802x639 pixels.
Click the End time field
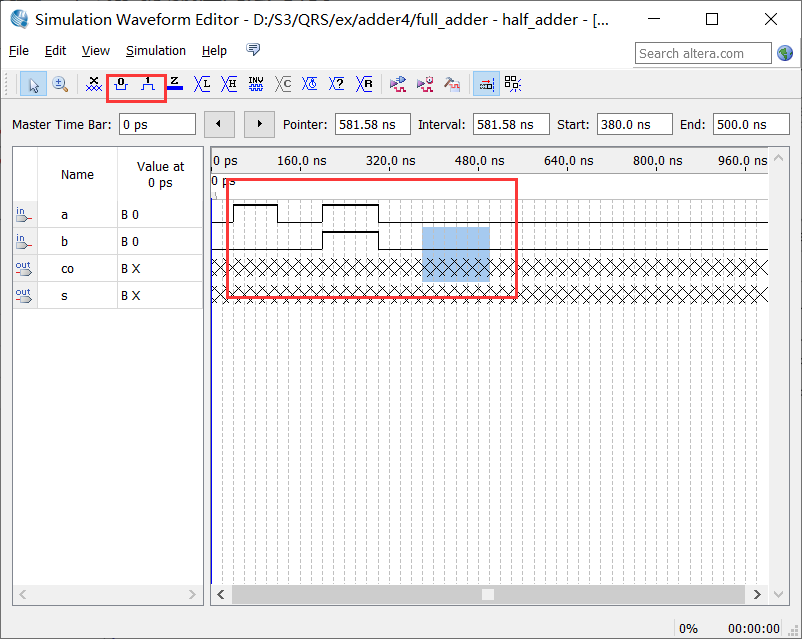click(751, 124)
